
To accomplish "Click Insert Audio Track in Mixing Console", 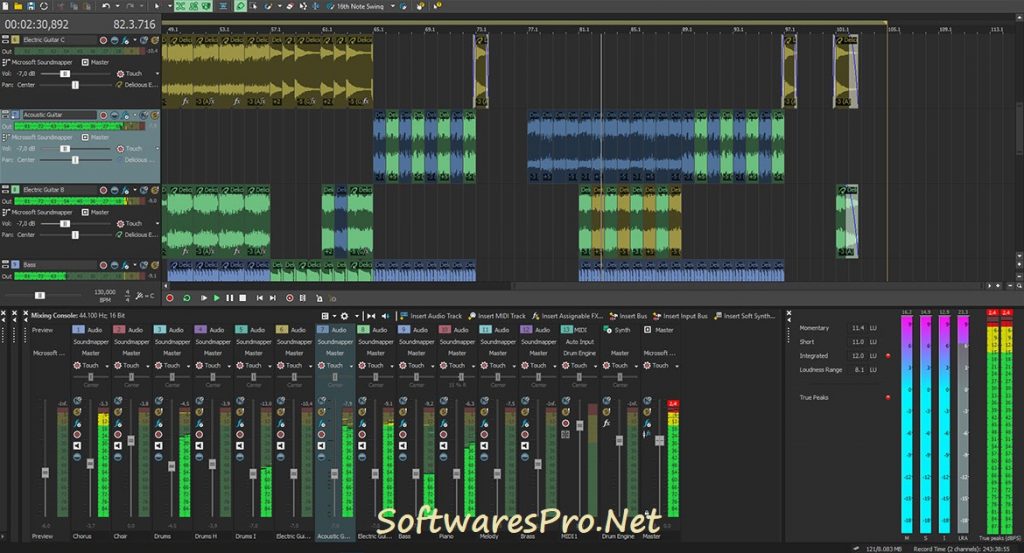I will [430, 316].
